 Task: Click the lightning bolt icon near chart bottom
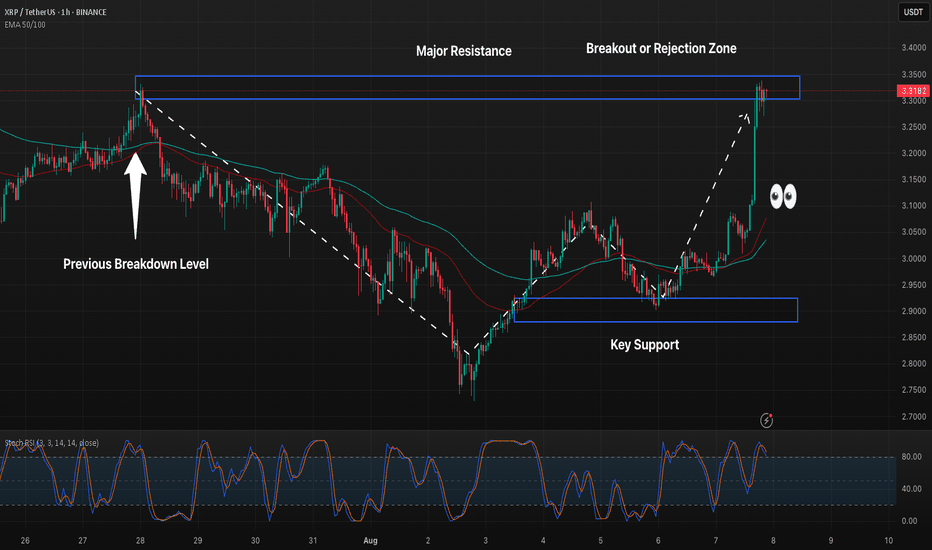pos(767,420)
